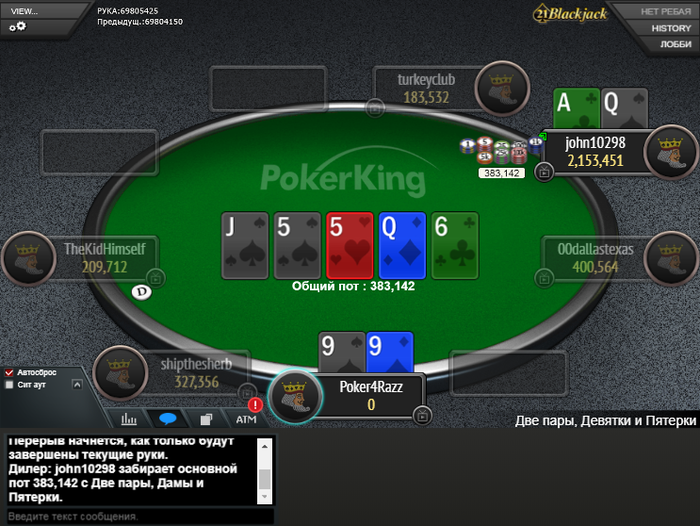Viewport: 700px width, 526px height.
Task: Click the red exclamation alert icon
Action: pos(255,405)
